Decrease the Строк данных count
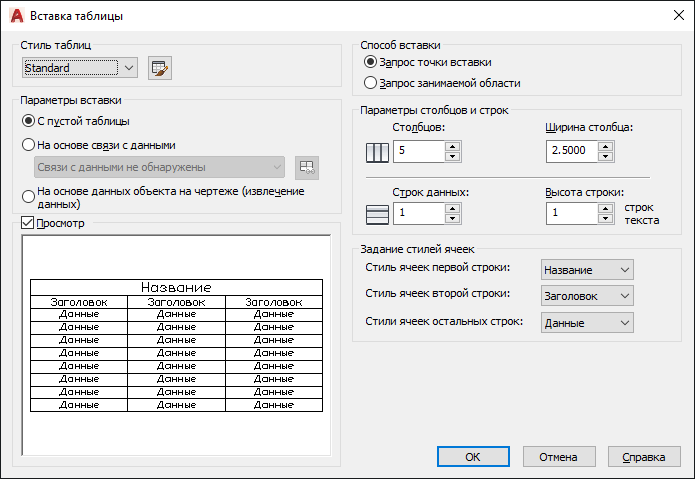 (x=452, y=218)
